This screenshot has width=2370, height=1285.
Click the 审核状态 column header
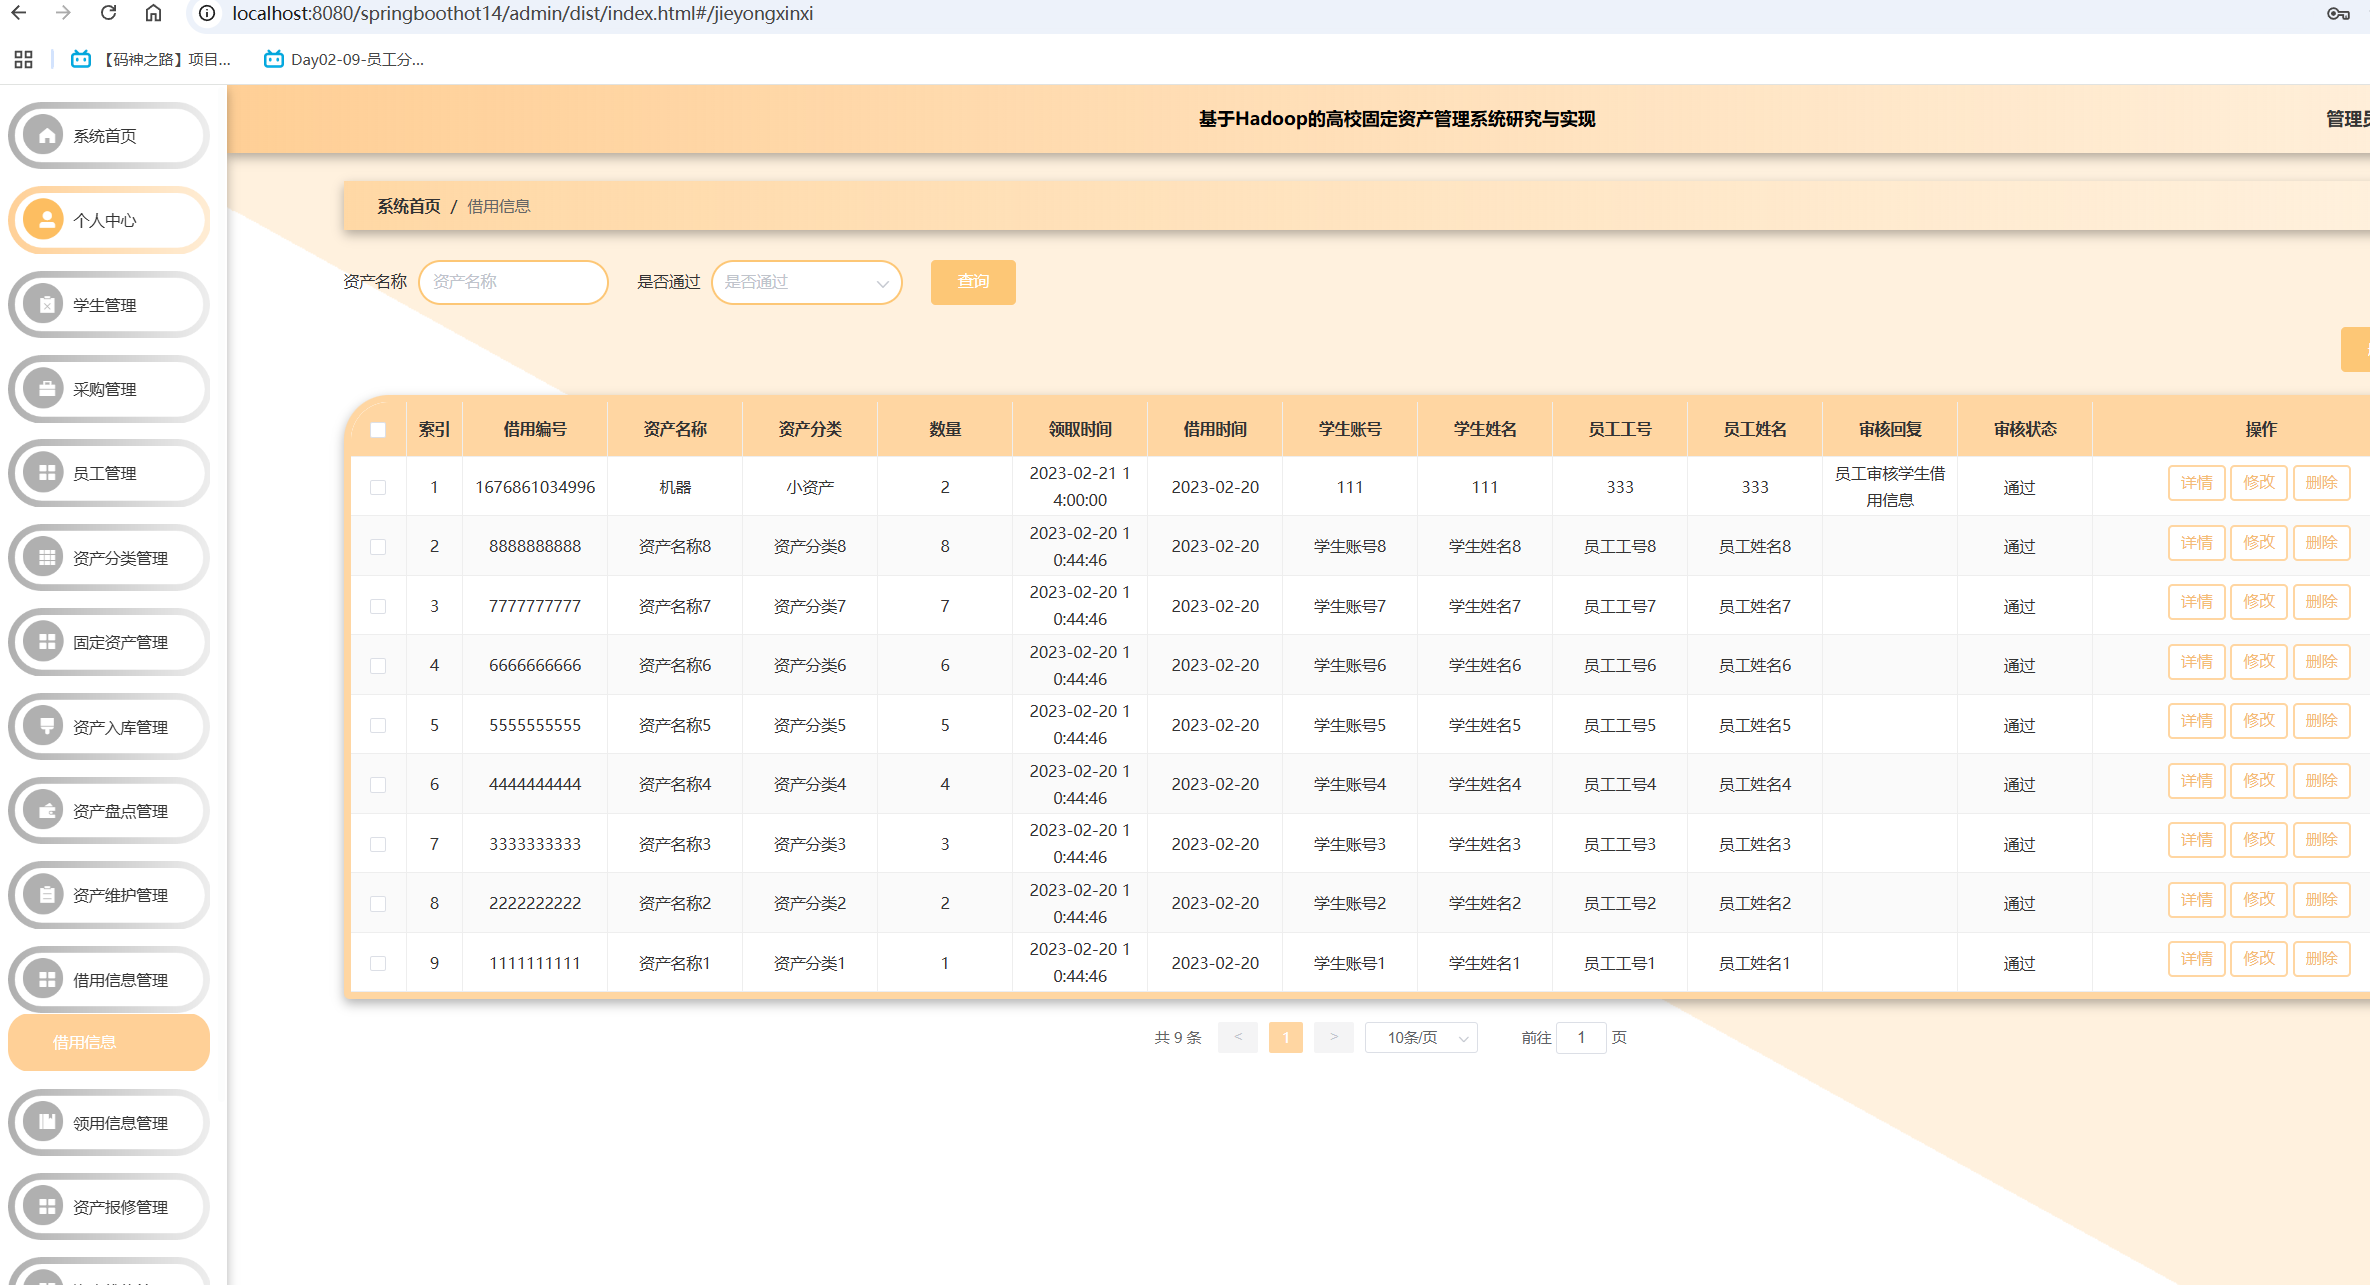(2025, 429)
